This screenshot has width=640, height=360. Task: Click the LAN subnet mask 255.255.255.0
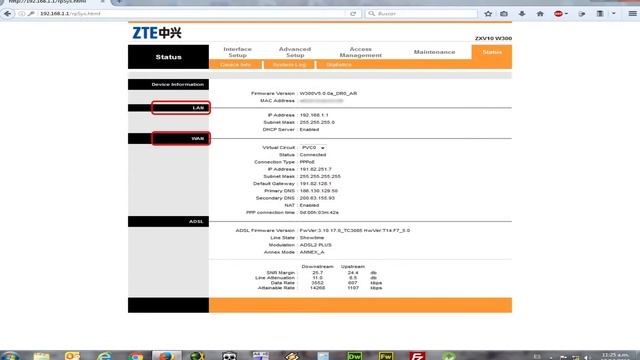click(x=317, y=122)
